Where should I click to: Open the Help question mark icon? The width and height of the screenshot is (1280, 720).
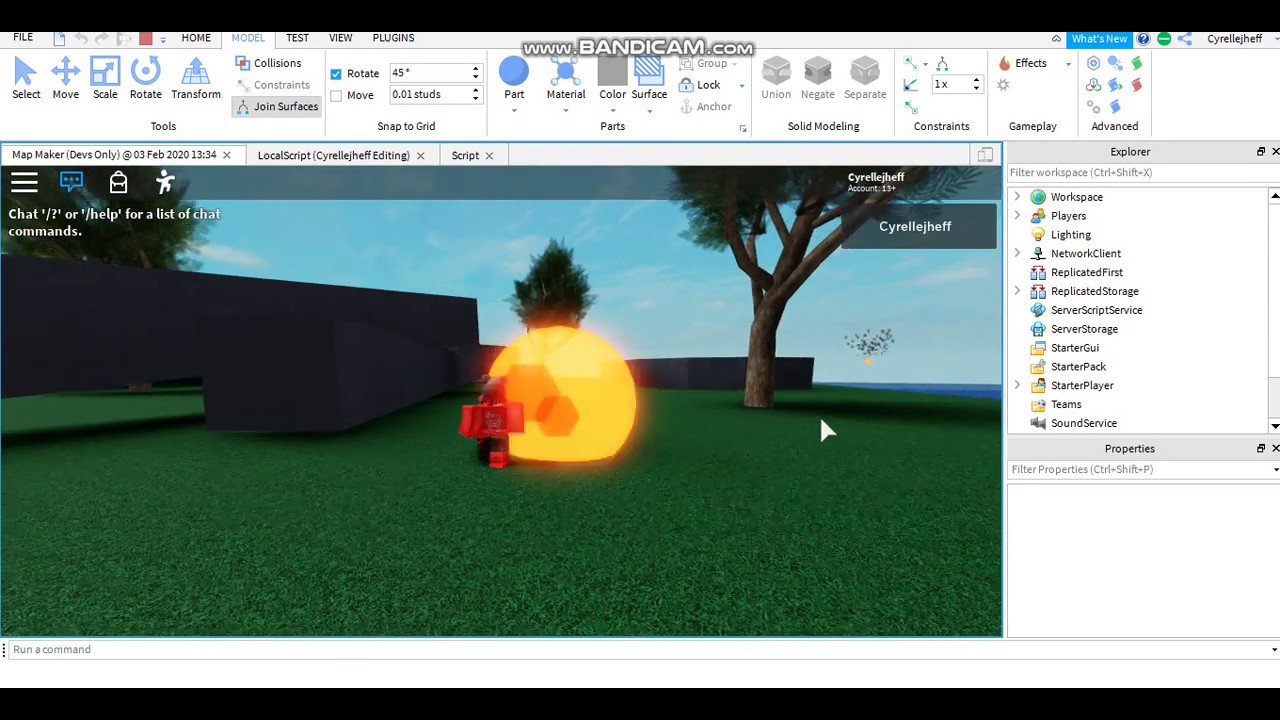pos(1143,39)
